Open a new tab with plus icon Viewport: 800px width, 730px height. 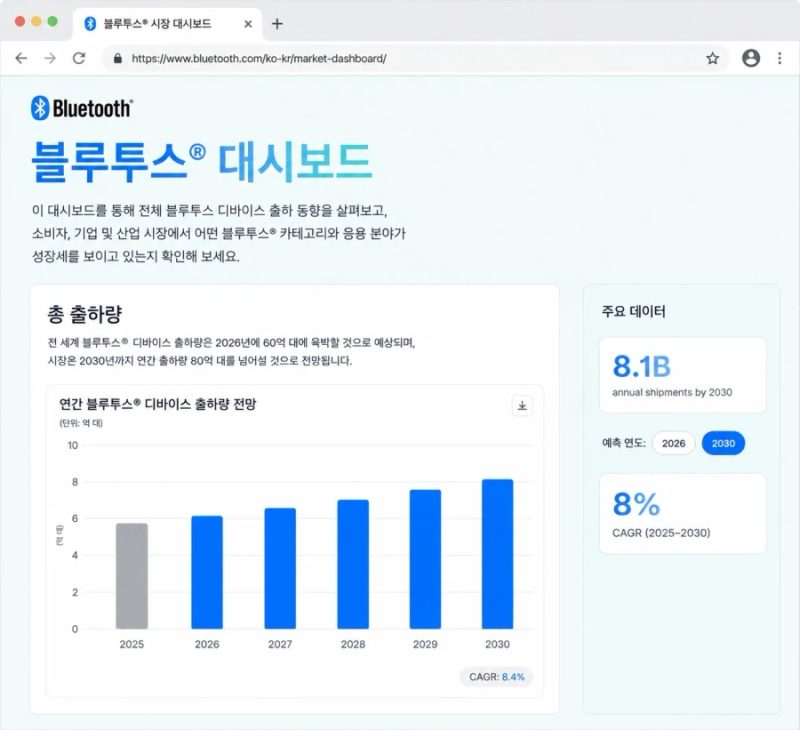[x=277, y=24]
